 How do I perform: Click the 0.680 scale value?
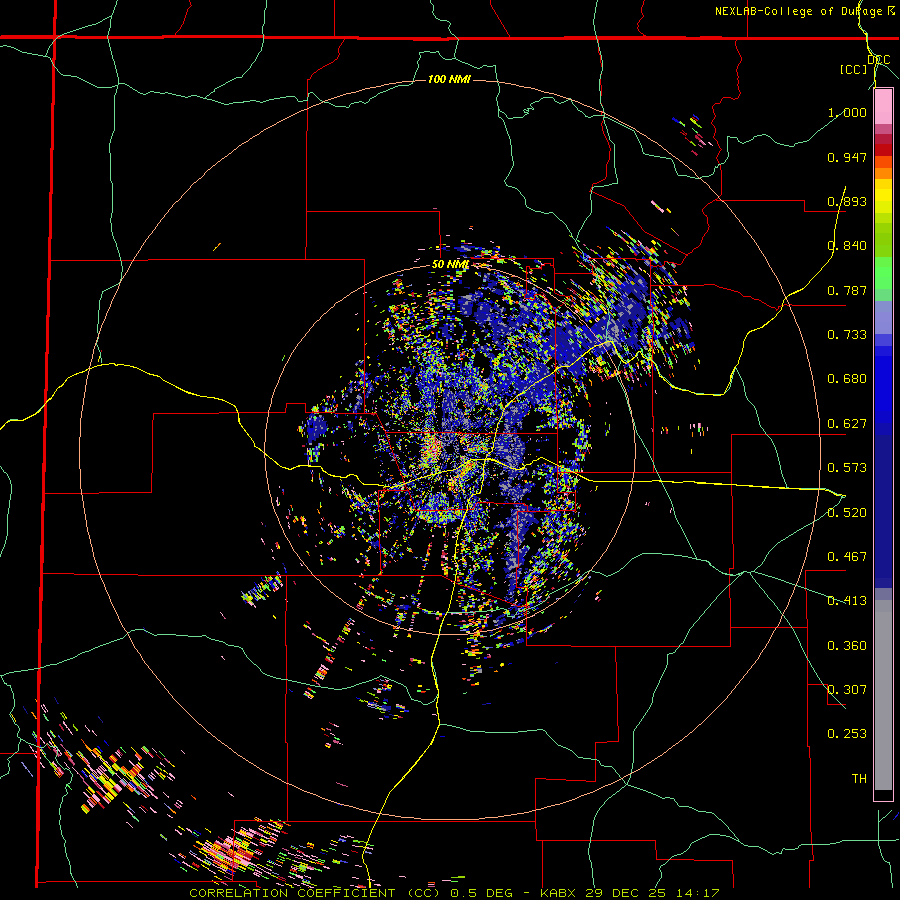pos(847,379)
